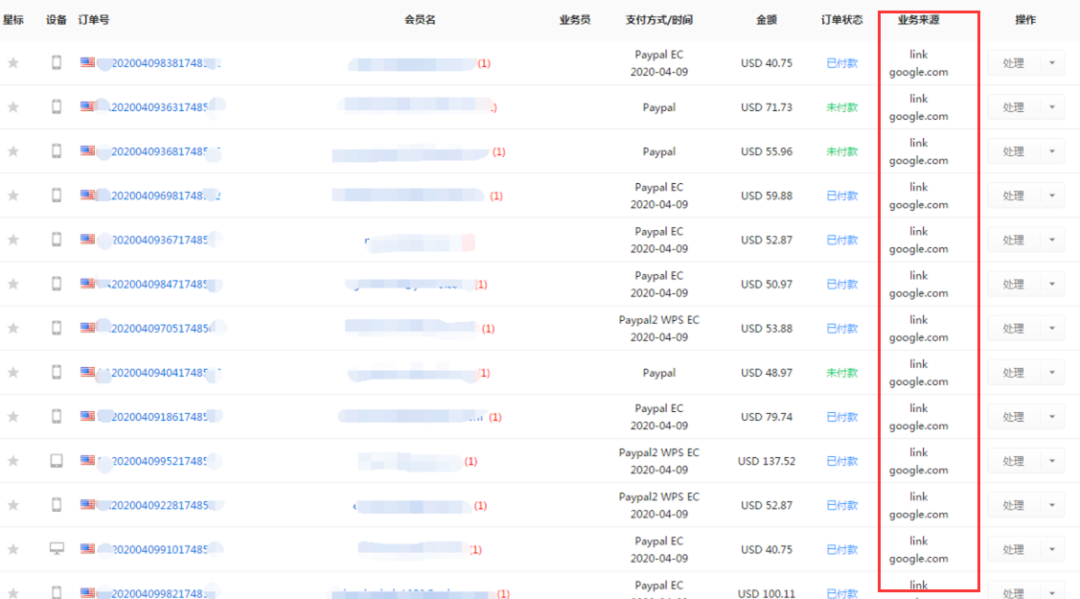The width and height of the screenshot is (1080, 599).
Task: Click desktop monitor device icon in order list
Action: coord(56,549)
